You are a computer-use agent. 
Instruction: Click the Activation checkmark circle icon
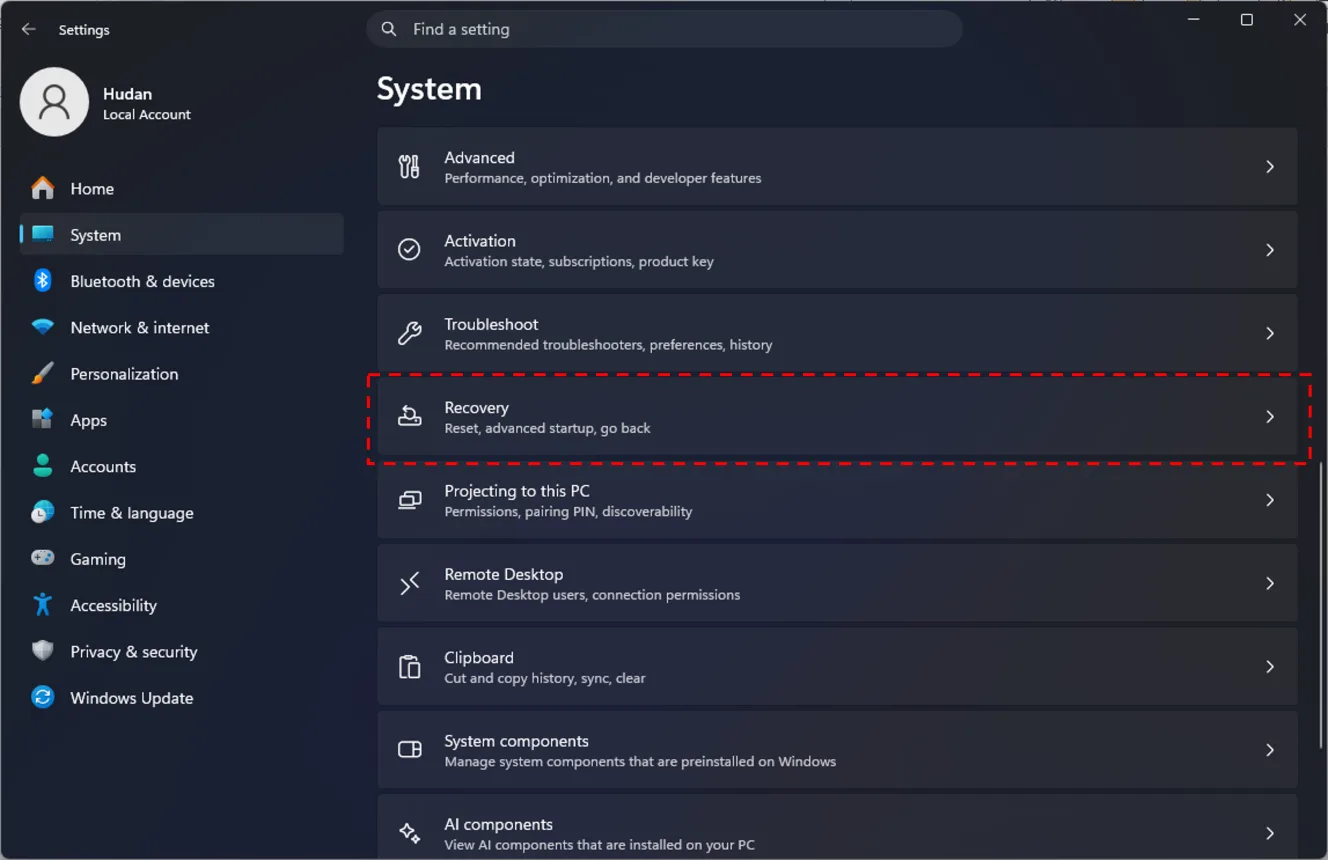point(409,250)
